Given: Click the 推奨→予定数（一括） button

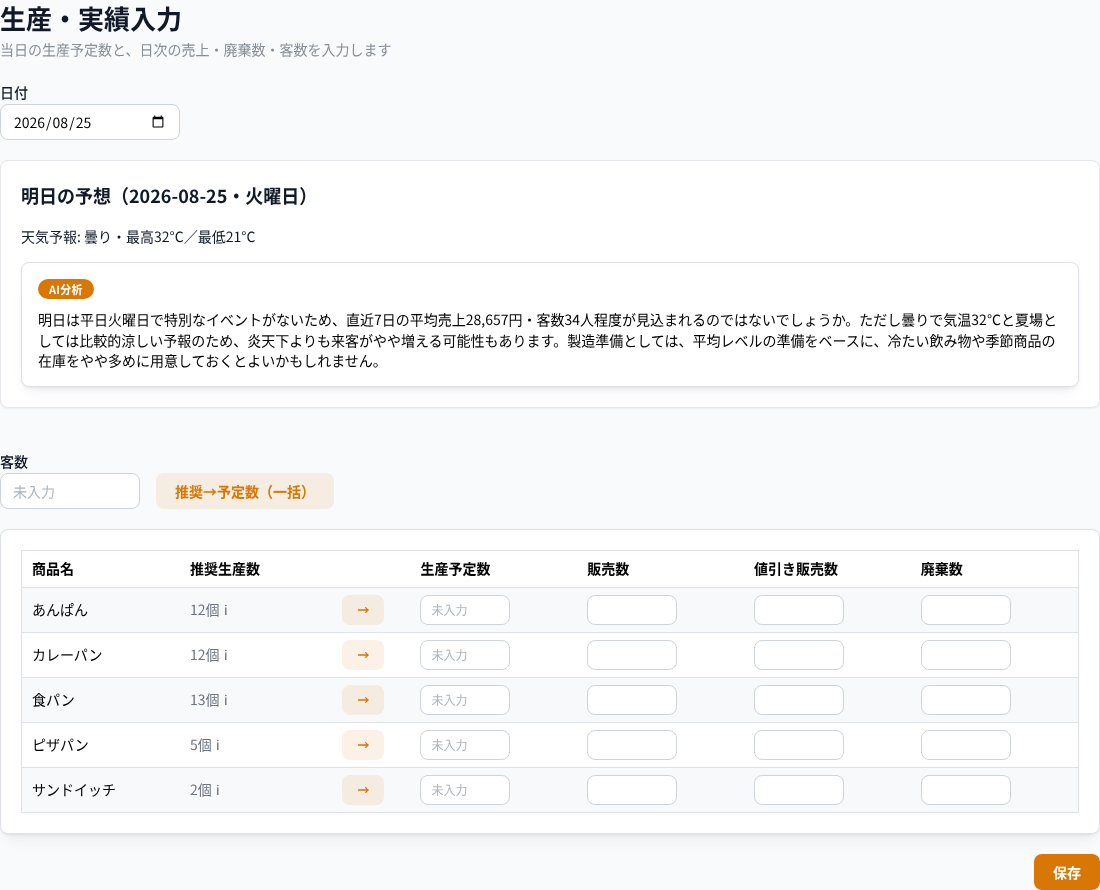Looking at the screenshot, I should [x=245, y=492].
